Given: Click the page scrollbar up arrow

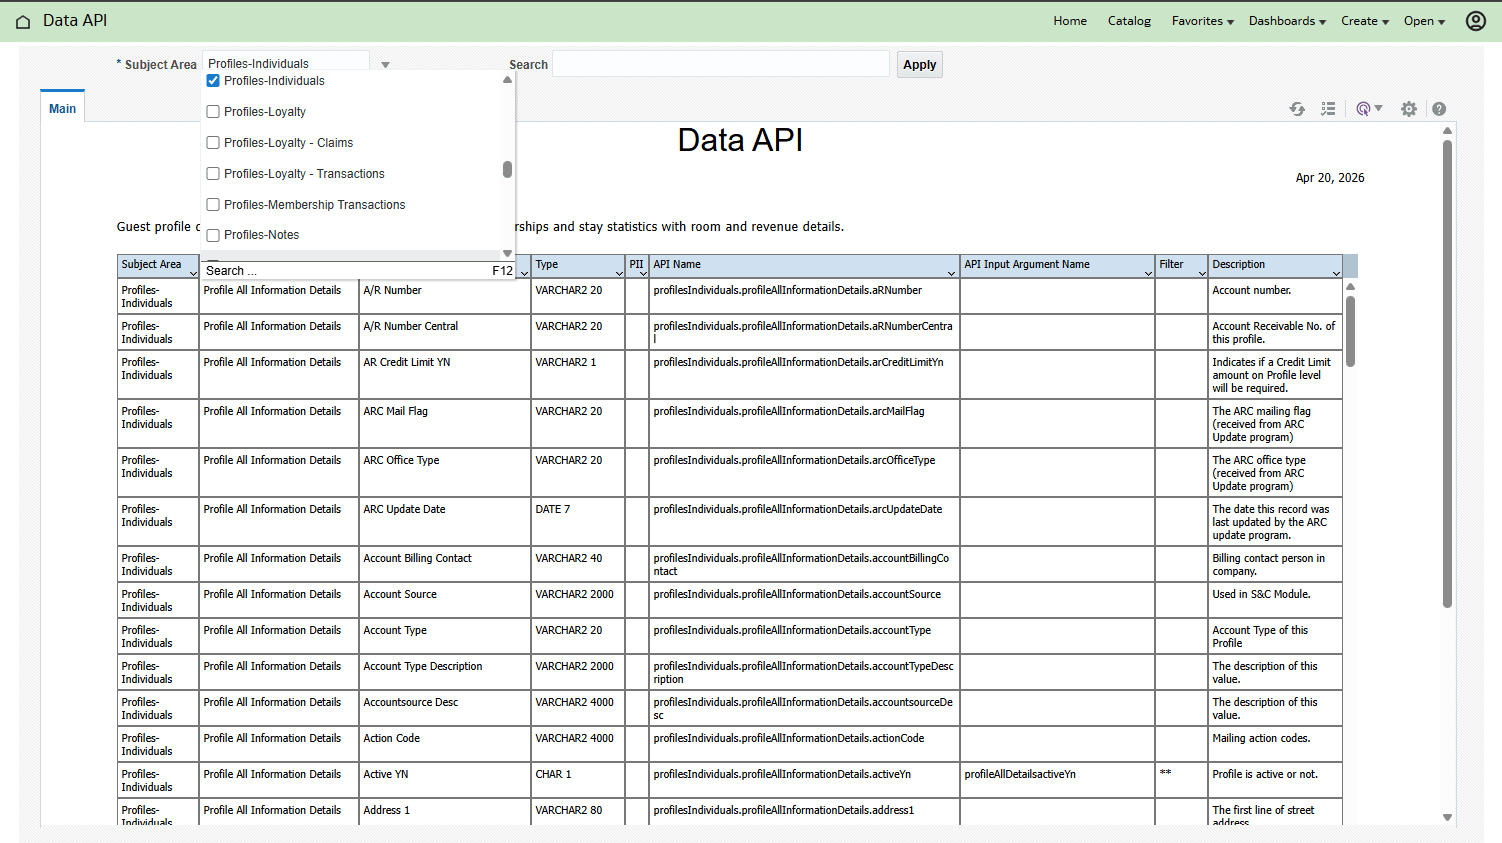Looking at the screenshot, I should (1447, 131).
